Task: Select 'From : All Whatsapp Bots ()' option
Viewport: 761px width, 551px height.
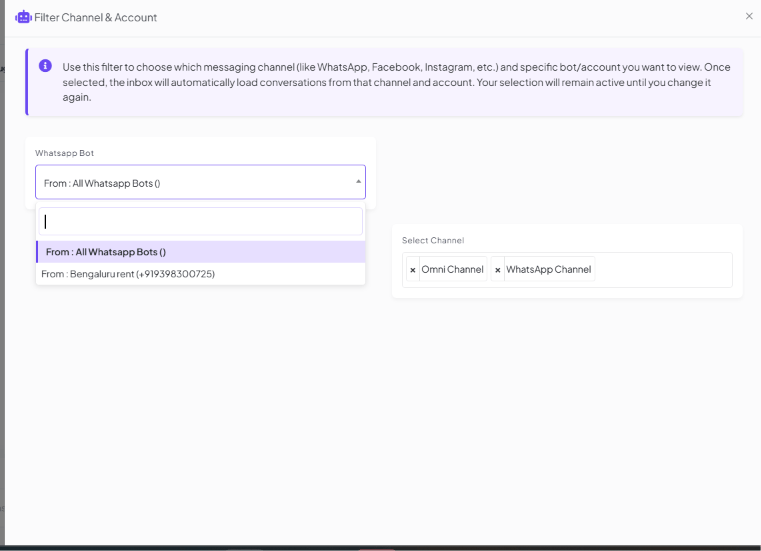Action: click(200, 252)
